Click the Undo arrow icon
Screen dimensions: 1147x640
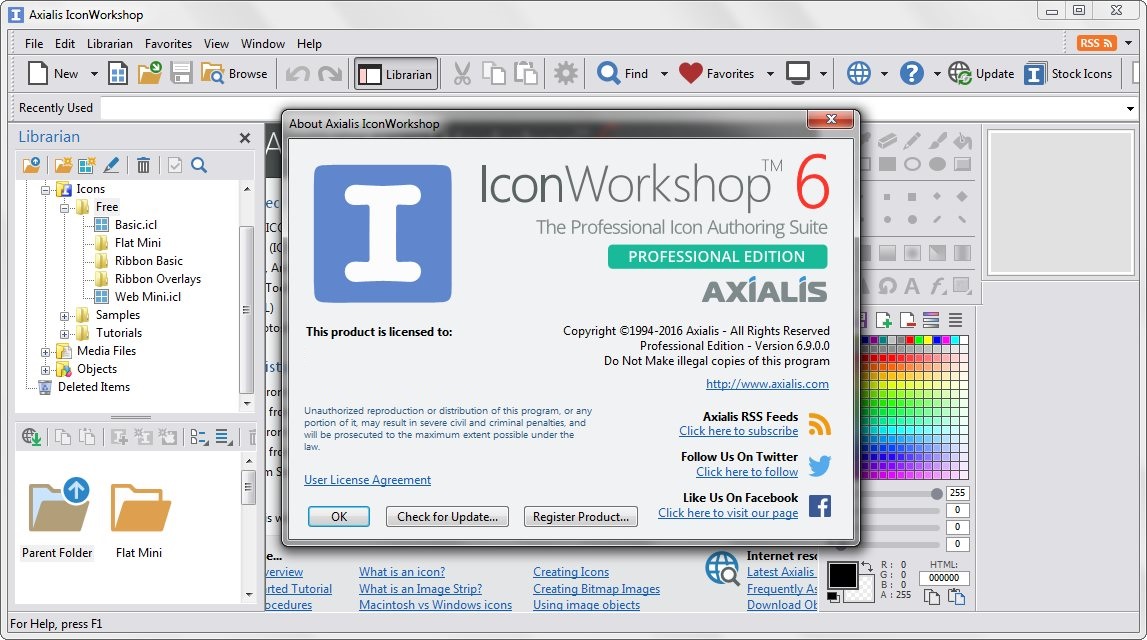pos(297,74)
